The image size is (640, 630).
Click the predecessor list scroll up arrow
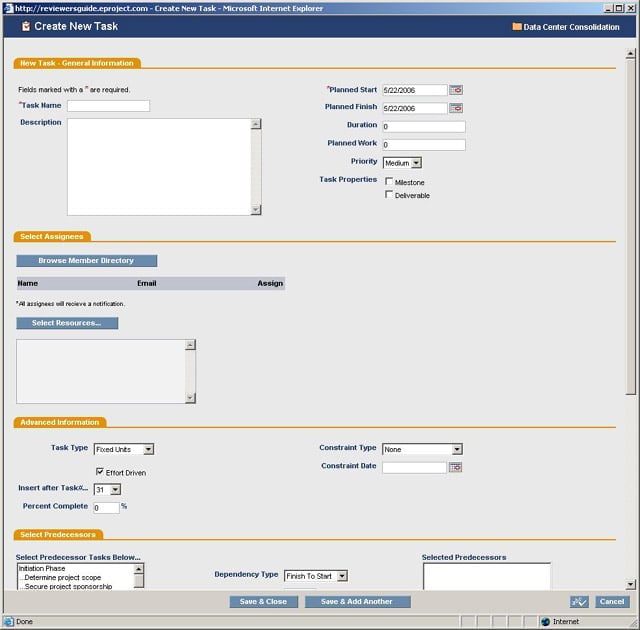[x=139, y=568]
